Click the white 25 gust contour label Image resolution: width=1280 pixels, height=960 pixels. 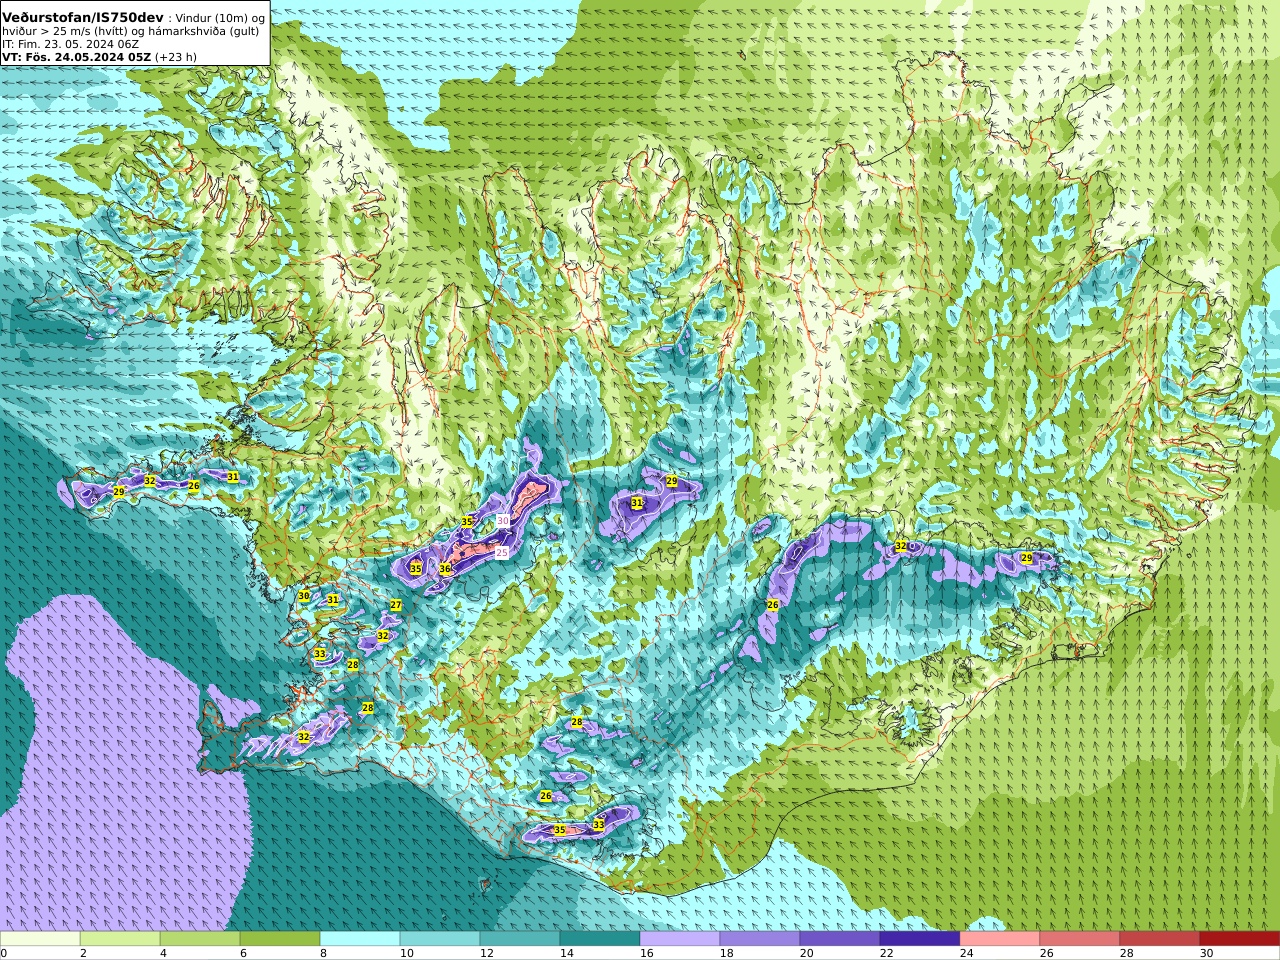pos(502,552)
